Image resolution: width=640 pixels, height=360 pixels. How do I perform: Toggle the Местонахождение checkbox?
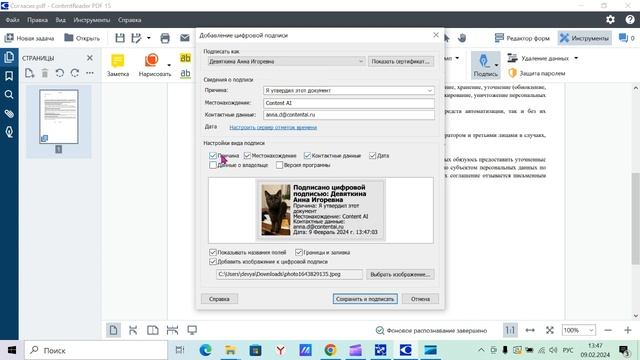(x=247, y=156)
